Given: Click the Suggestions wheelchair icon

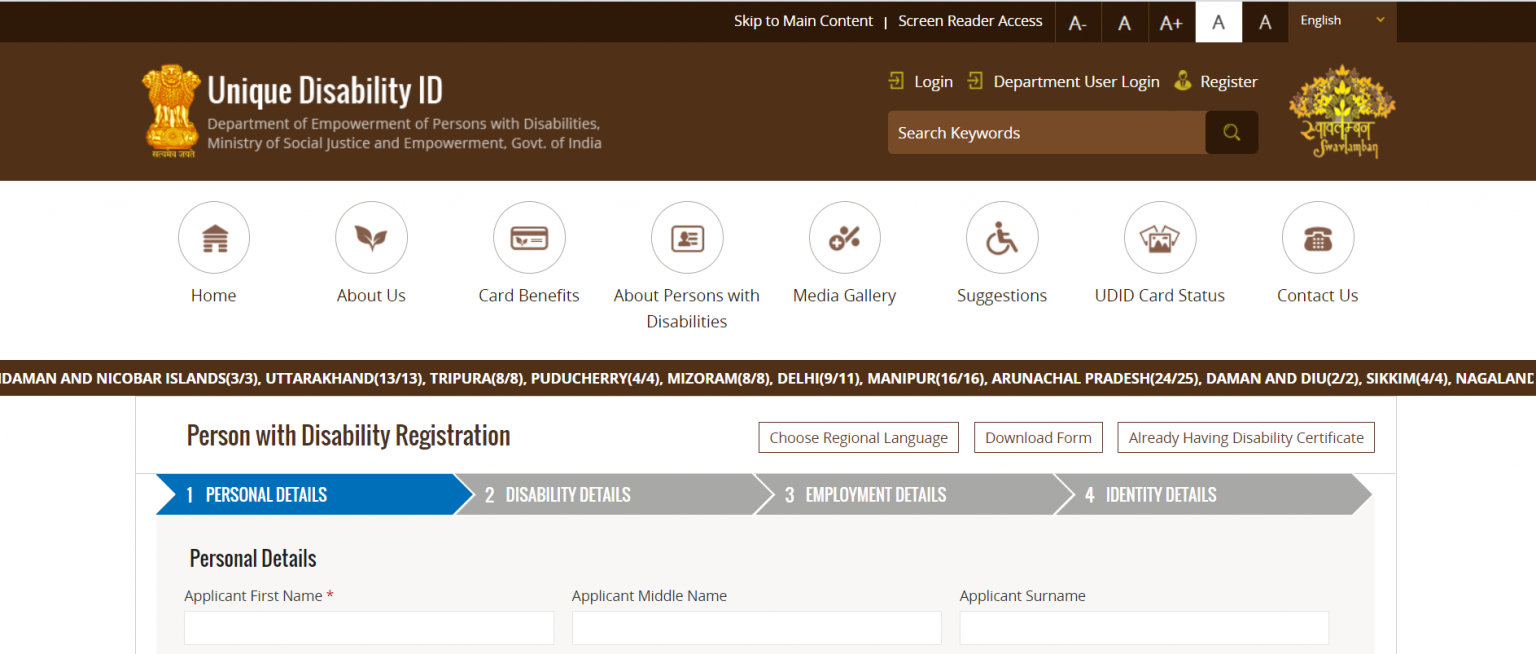Looking at the screenshot, I should point(1001,238).
